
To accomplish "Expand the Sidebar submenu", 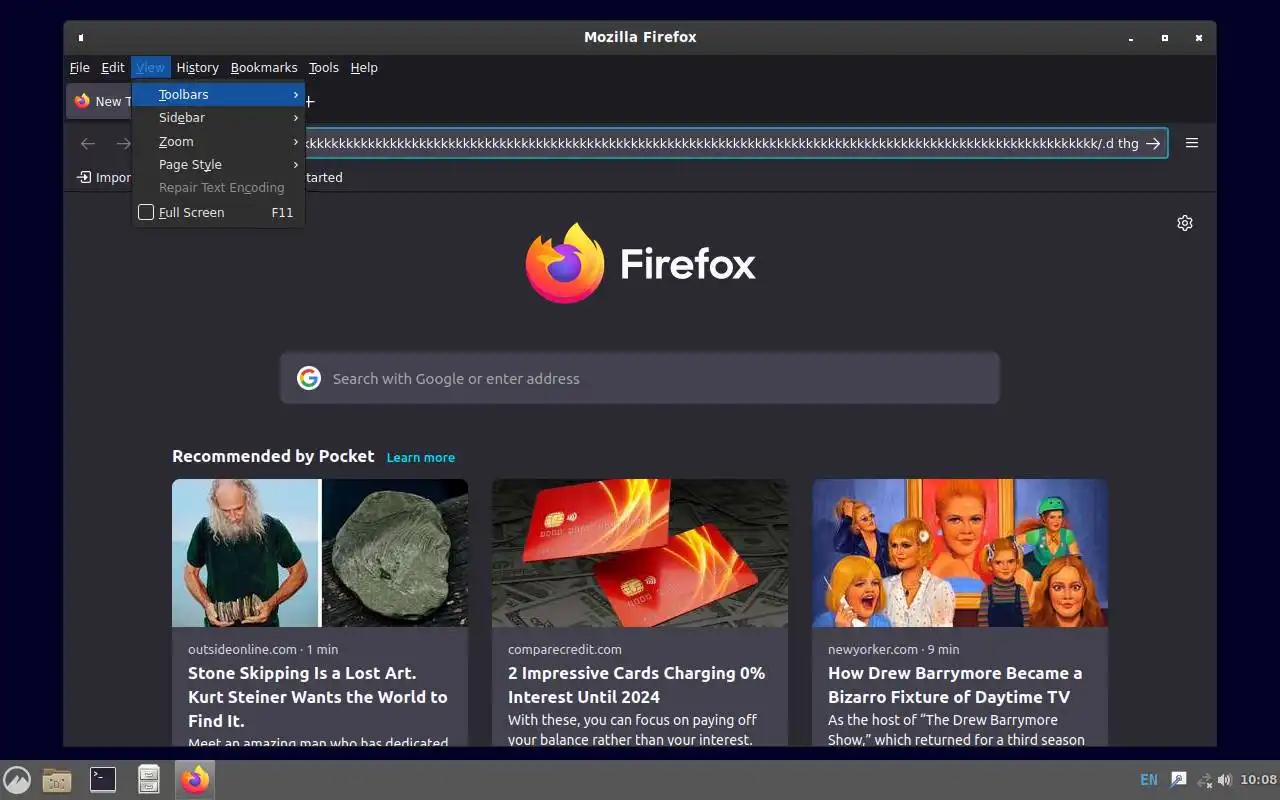I will 218,117.
